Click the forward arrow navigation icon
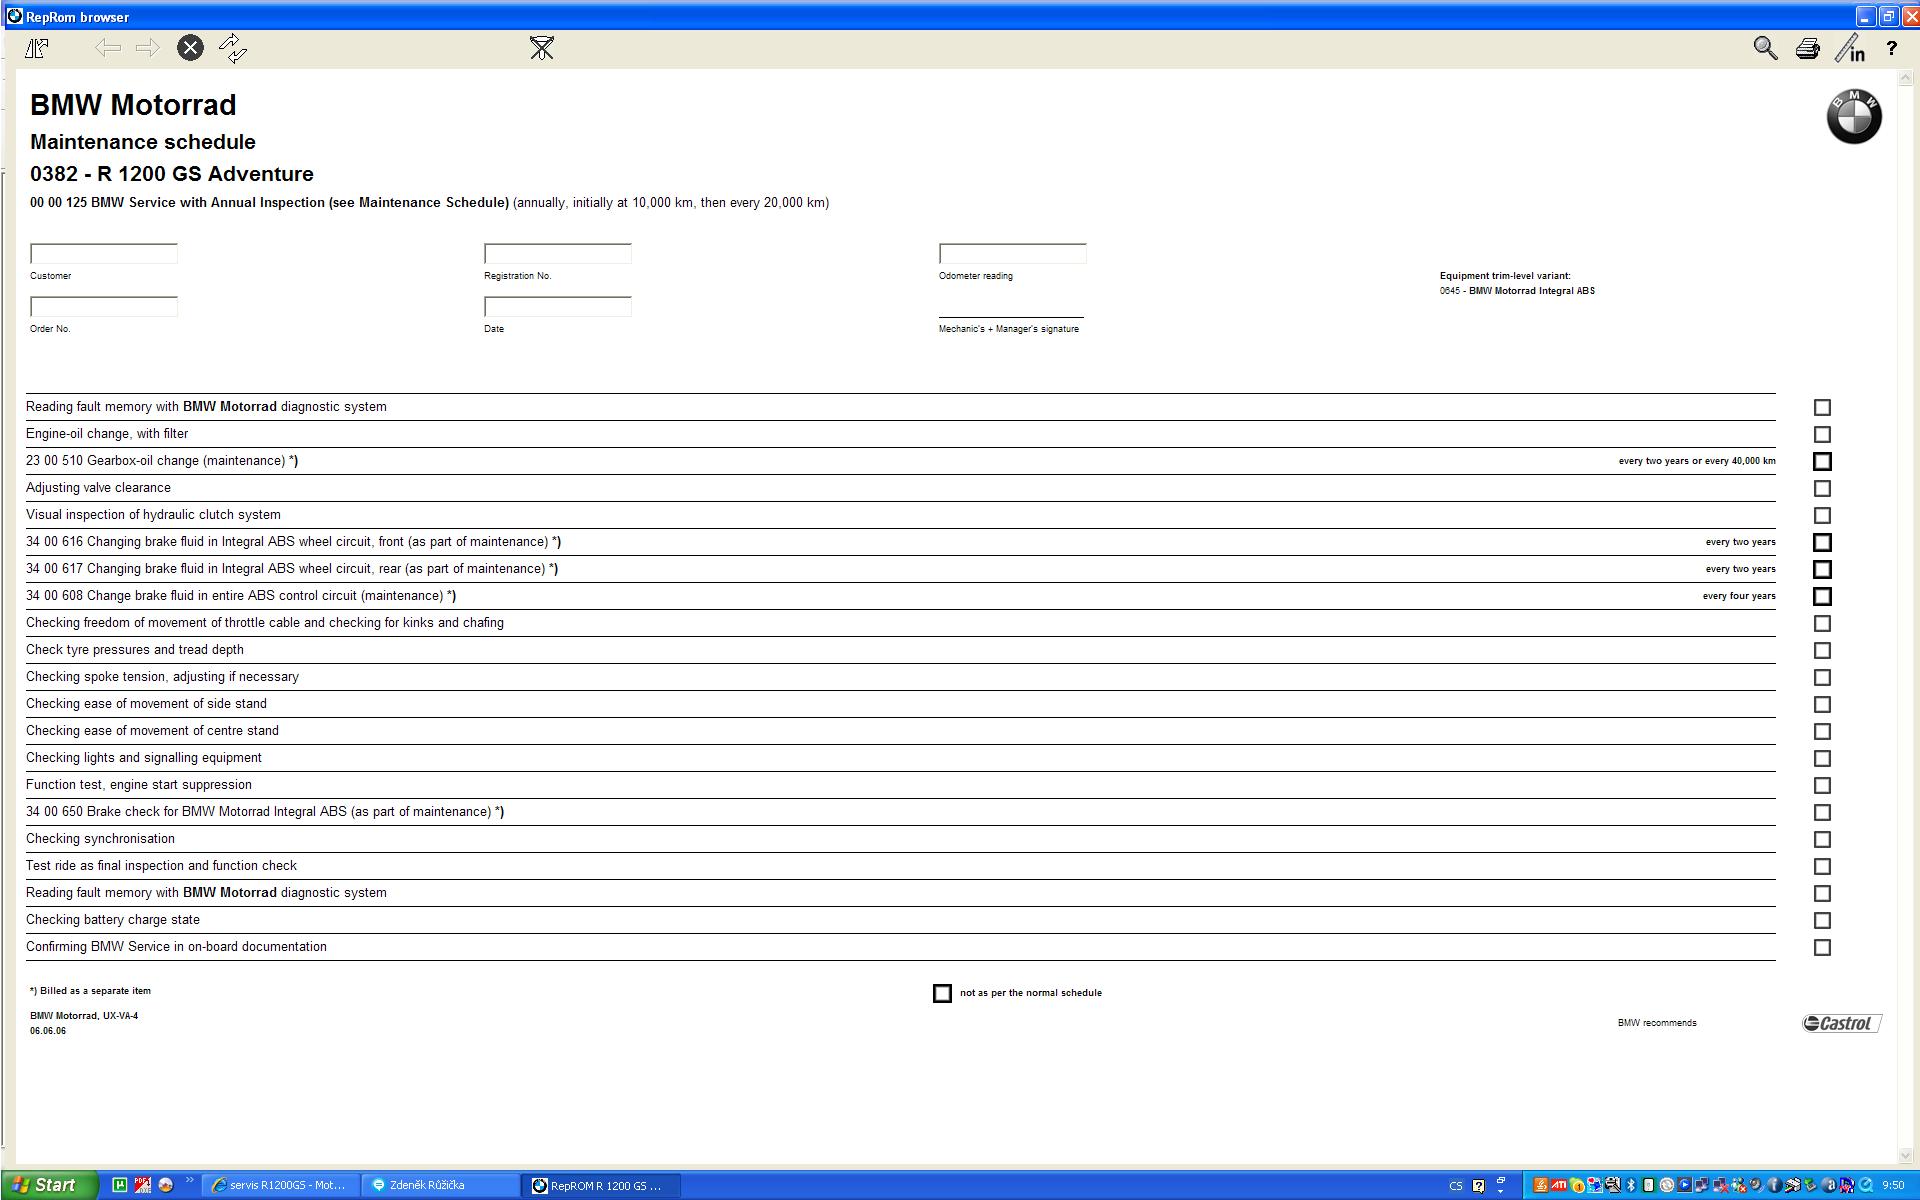 148,48
